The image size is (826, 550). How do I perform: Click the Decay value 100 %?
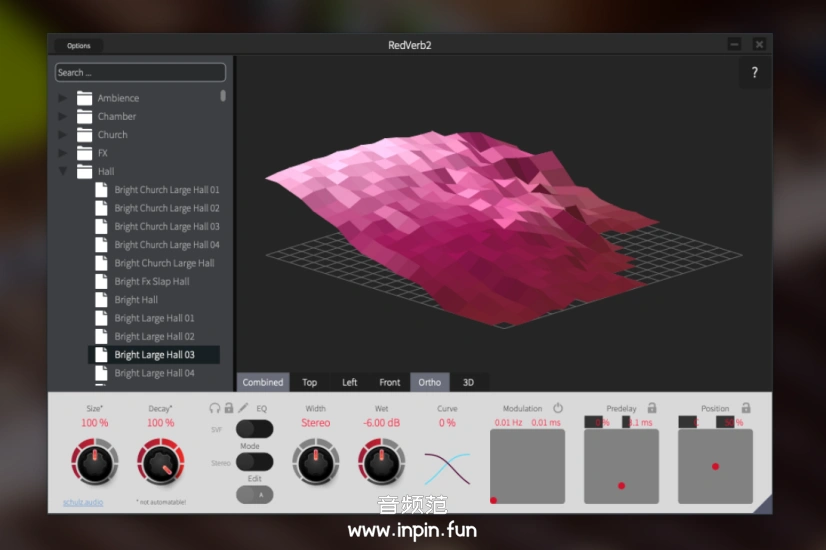coord(161,423)
